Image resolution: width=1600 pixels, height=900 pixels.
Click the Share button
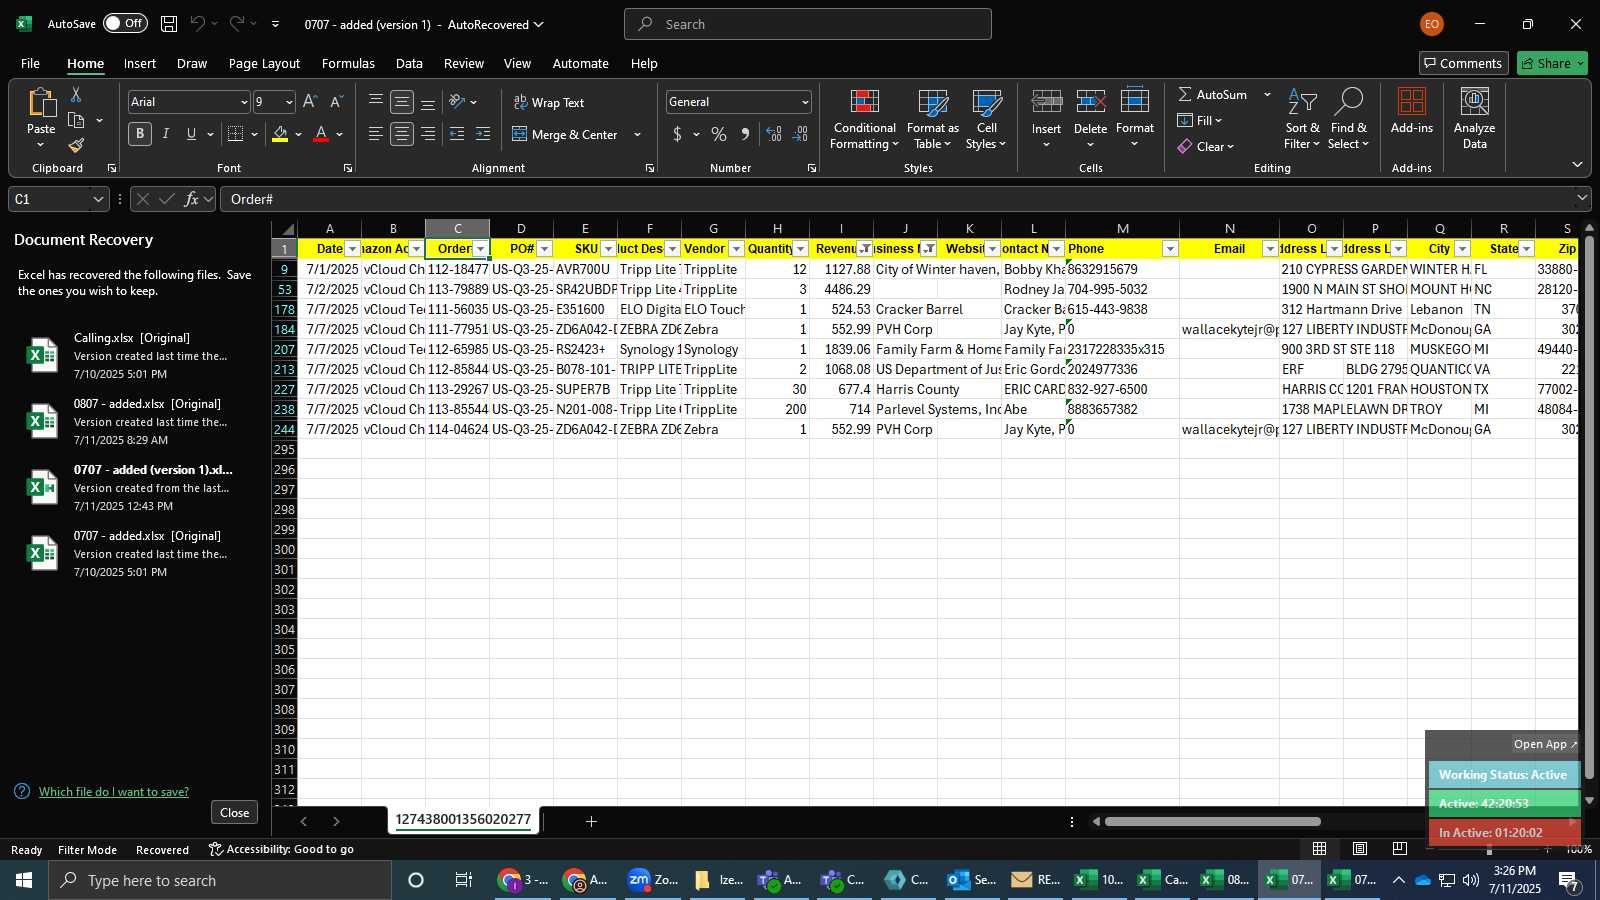coord(1552,63)
